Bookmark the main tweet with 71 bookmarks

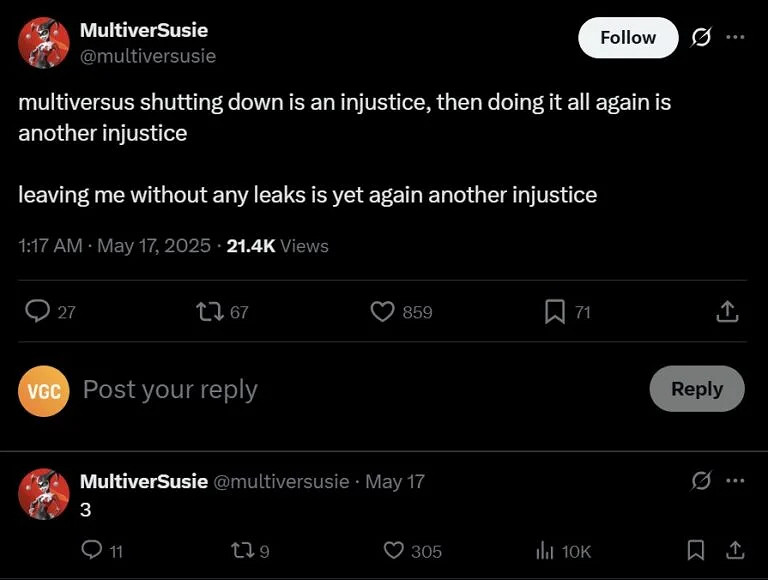[x=555, y=312]
